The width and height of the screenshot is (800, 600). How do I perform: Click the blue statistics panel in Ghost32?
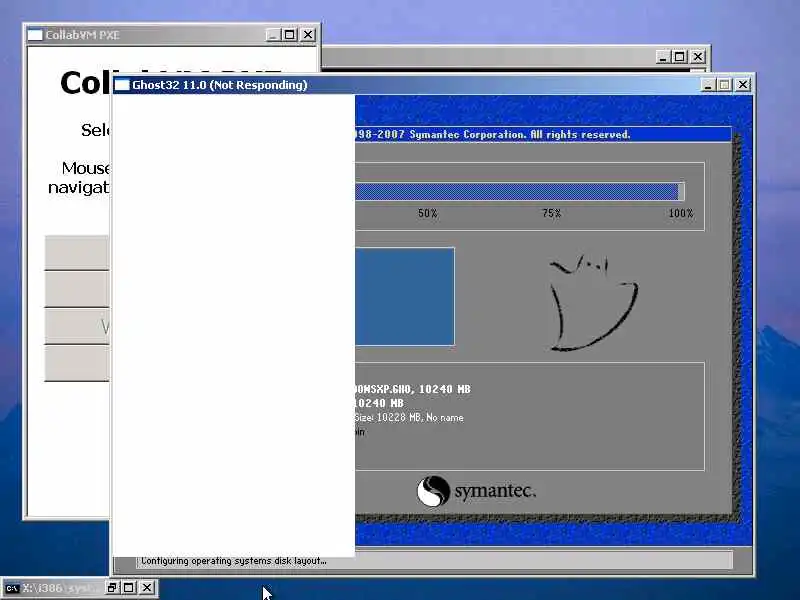[405, 297]
